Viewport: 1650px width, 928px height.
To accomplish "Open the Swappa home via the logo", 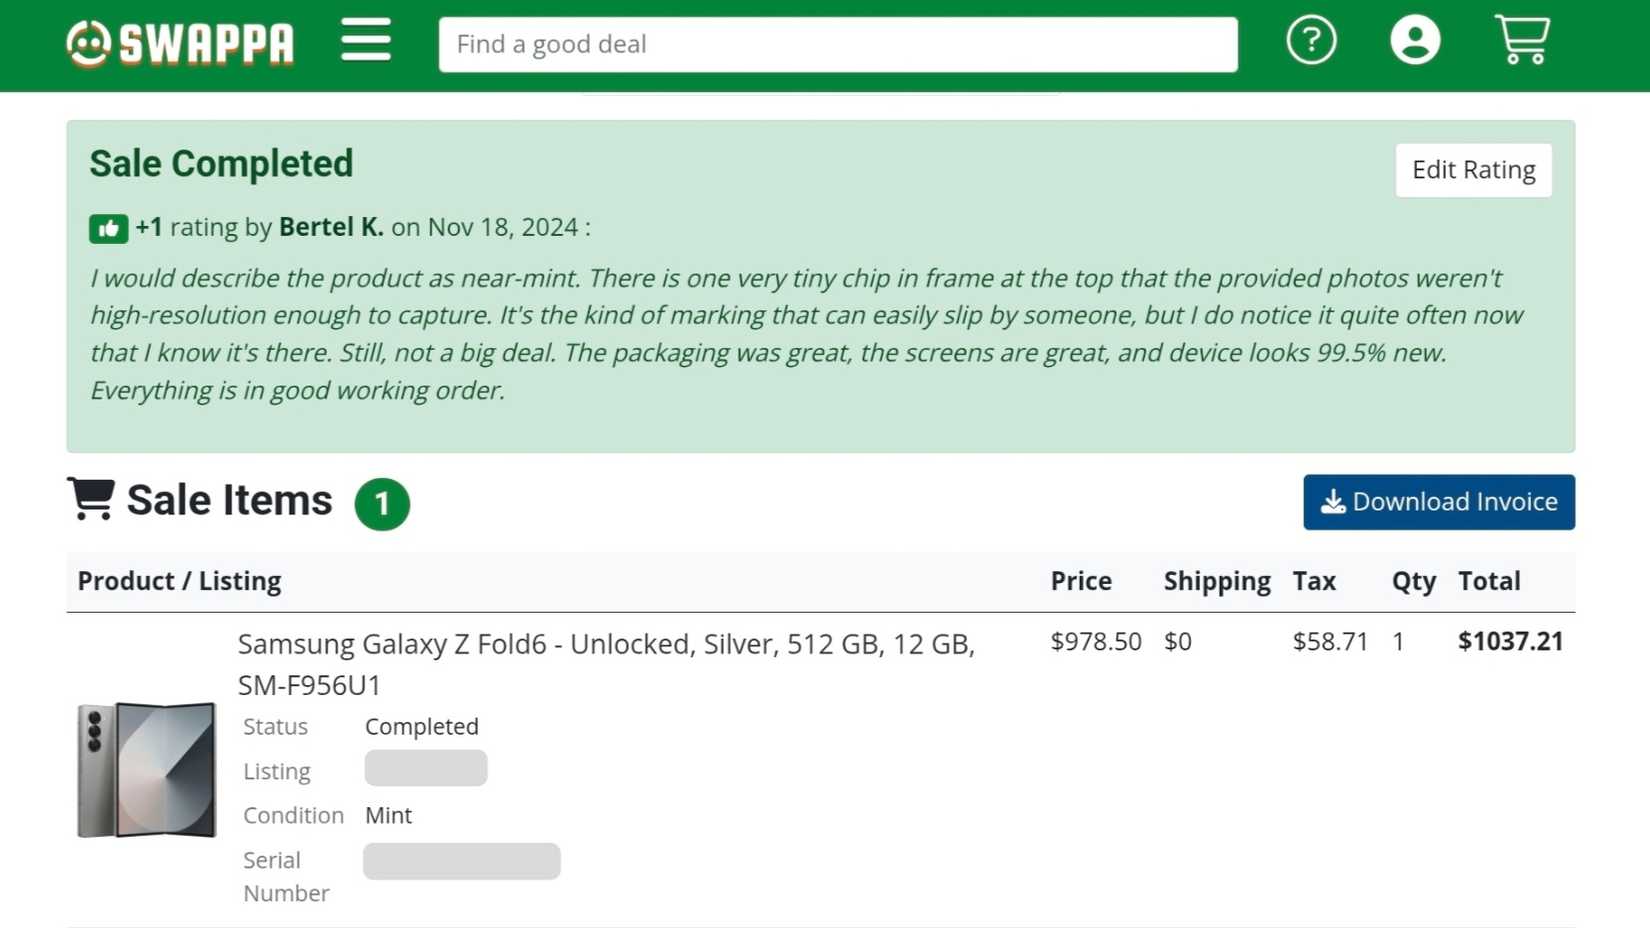I will coord(180,42).
